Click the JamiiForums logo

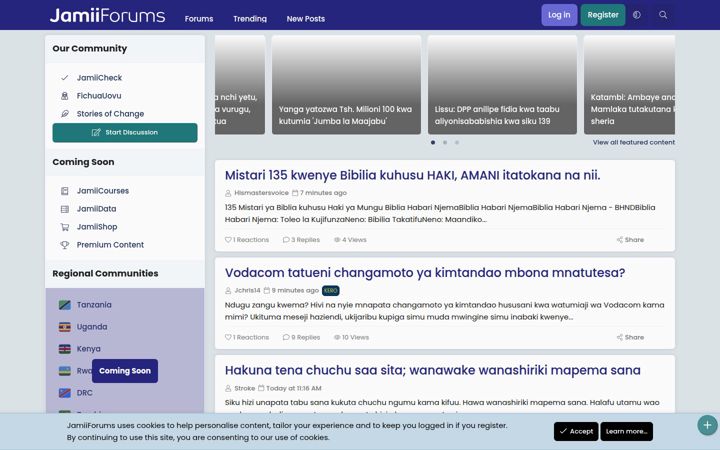click(107, 16)
